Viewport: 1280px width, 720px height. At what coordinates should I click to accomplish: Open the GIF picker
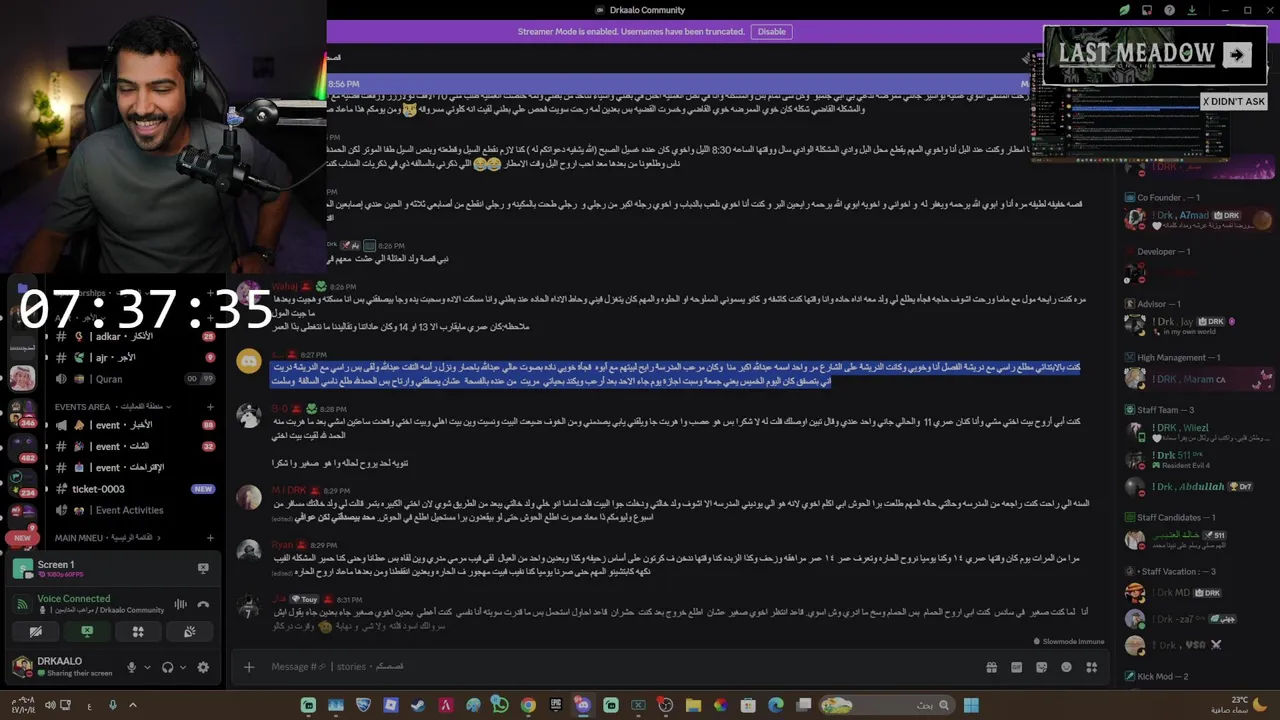point(1016,667)
